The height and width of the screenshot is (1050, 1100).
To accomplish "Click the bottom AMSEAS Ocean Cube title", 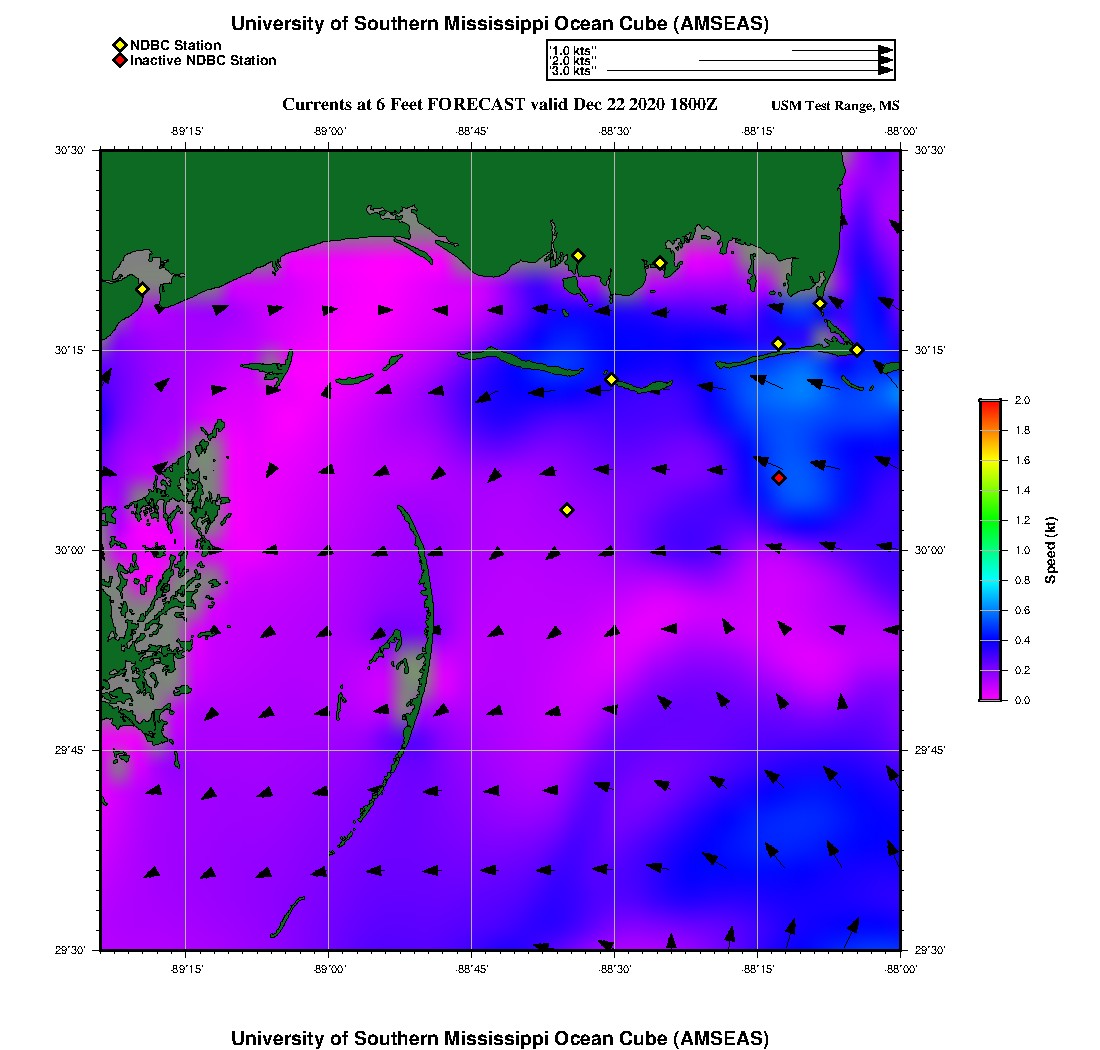I will click(x=500, y=1038).
